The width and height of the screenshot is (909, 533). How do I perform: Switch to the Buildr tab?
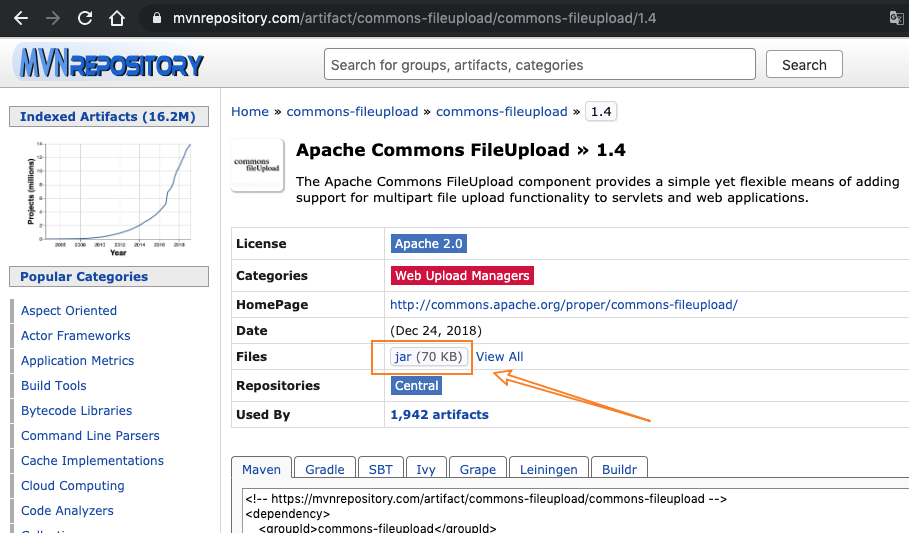(619, 469)
